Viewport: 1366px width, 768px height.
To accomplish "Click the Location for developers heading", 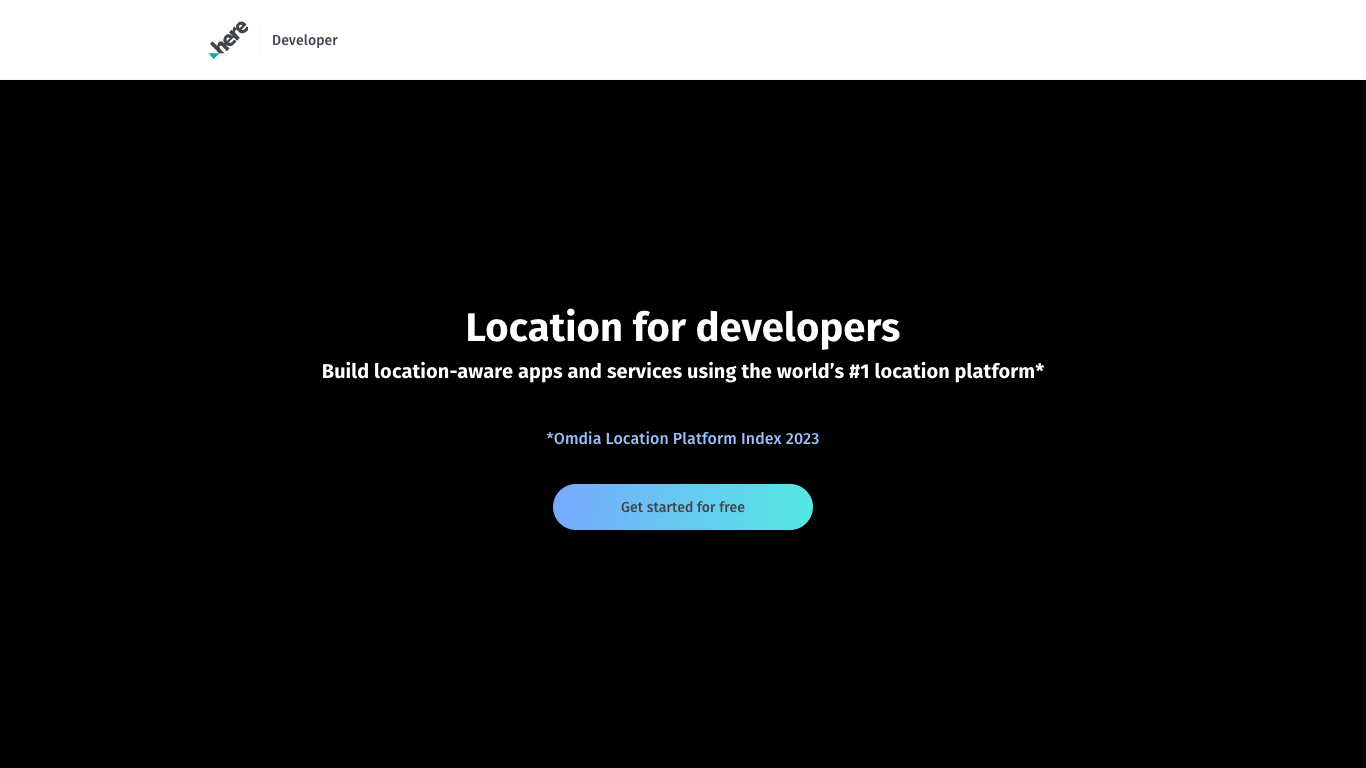I will 682,328.
